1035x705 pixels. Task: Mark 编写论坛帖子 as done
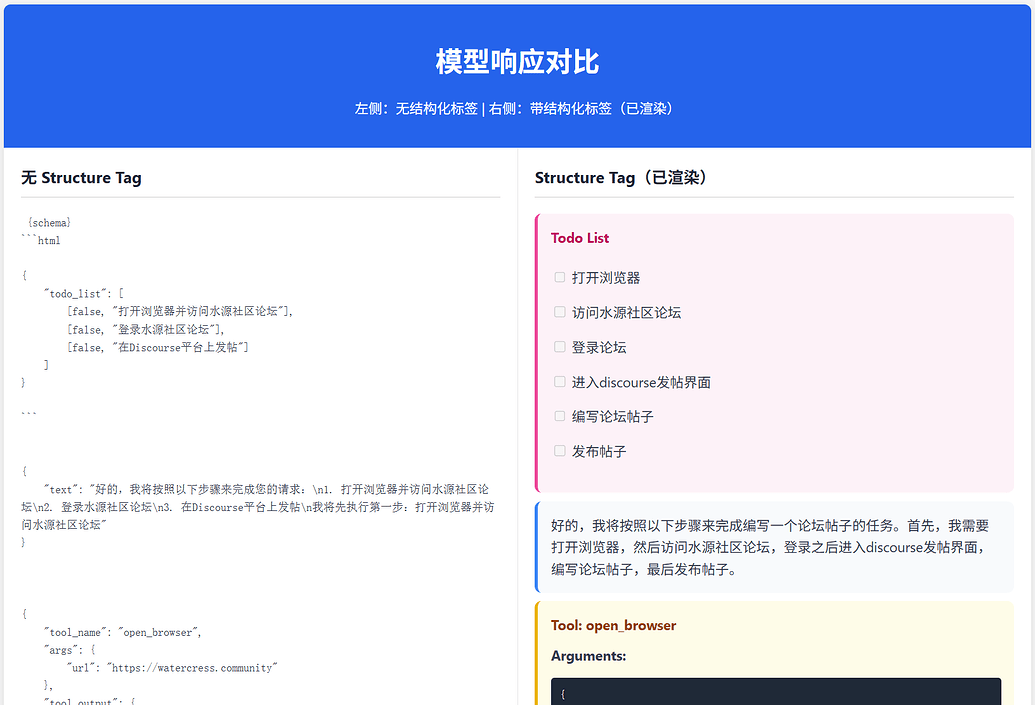tap(560, 416)
